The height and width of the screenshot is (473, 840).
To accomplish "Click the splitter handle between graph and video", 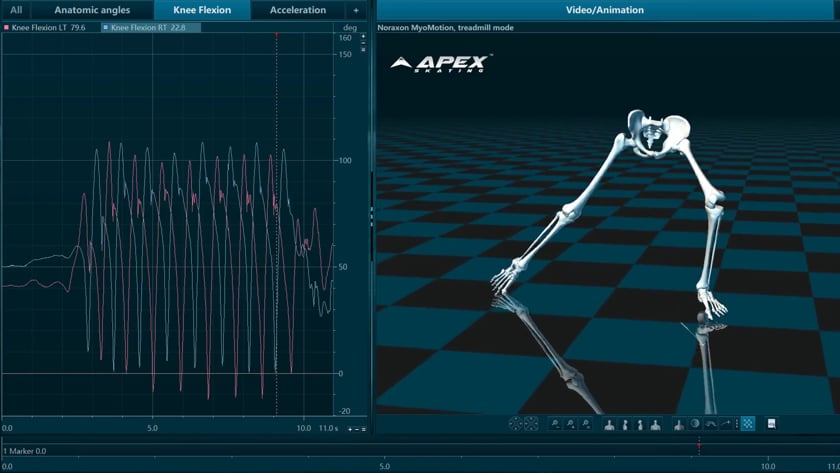I will pos(371,216).
